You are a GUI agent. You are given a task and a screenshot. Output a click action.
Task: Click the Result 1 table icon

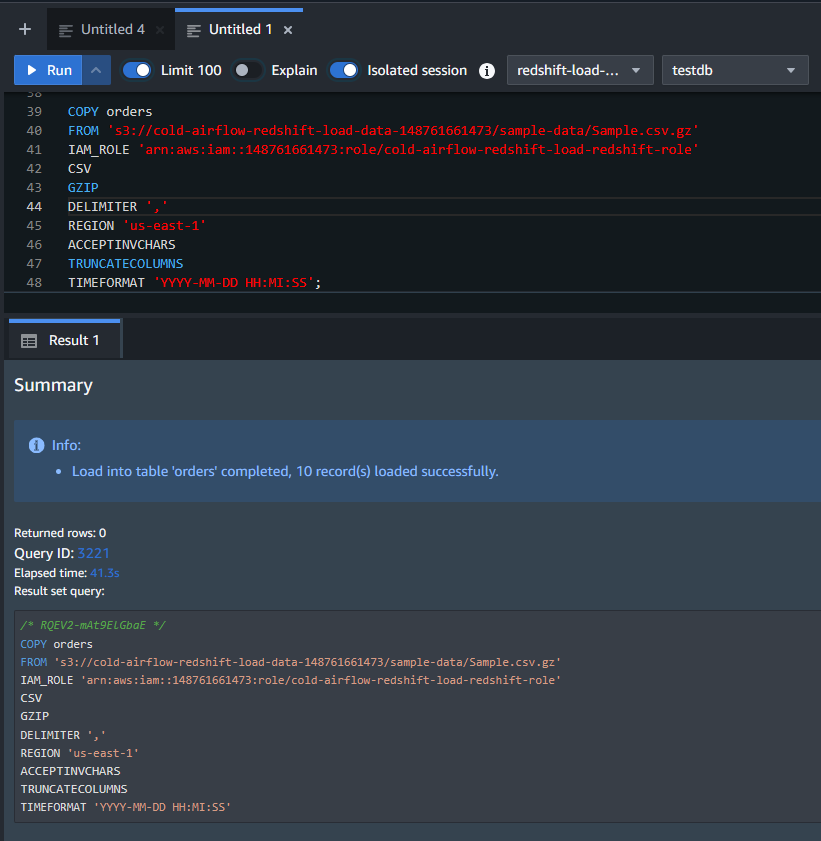29,341
